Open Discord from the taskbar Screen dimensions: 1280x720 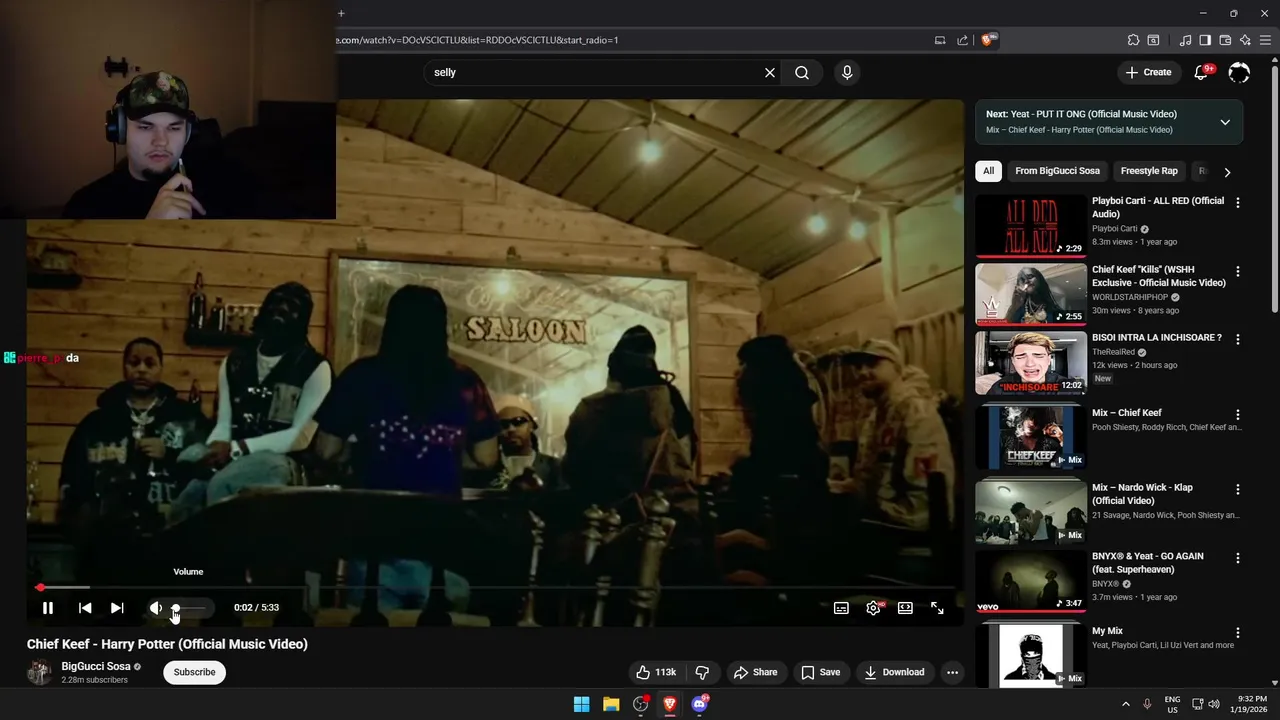(700, 704)
